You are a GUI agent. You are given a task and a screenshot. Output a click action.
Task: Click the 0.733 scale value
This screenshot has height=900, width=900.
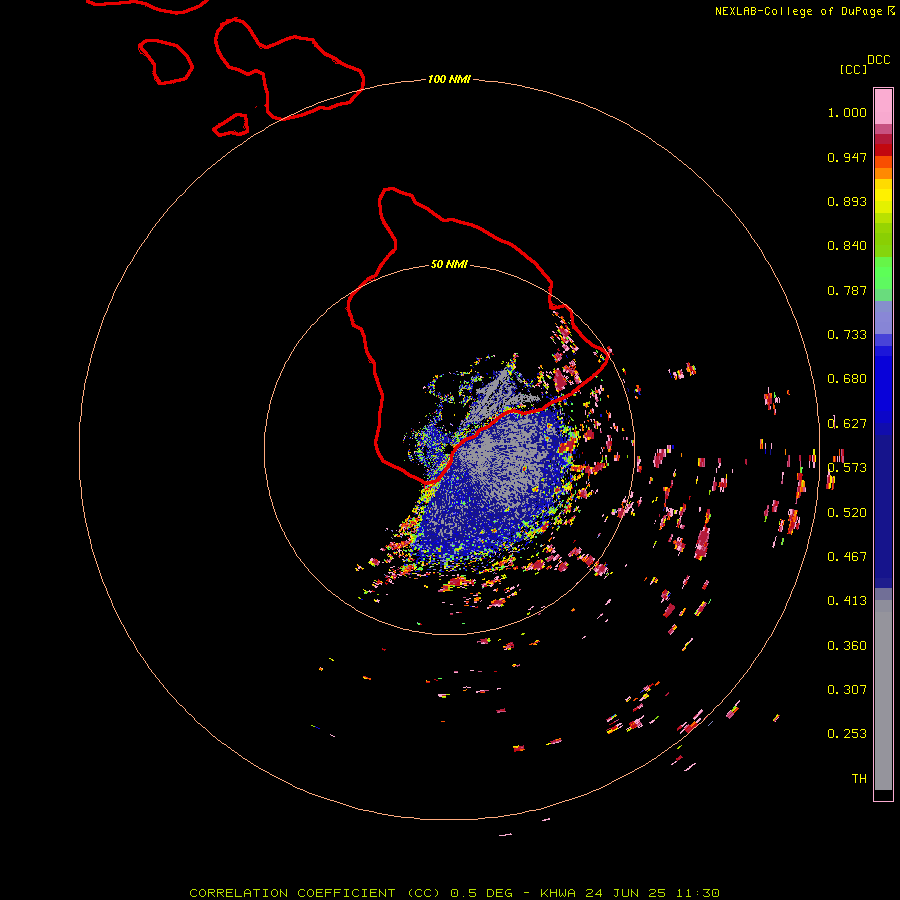tap(847, 335)
